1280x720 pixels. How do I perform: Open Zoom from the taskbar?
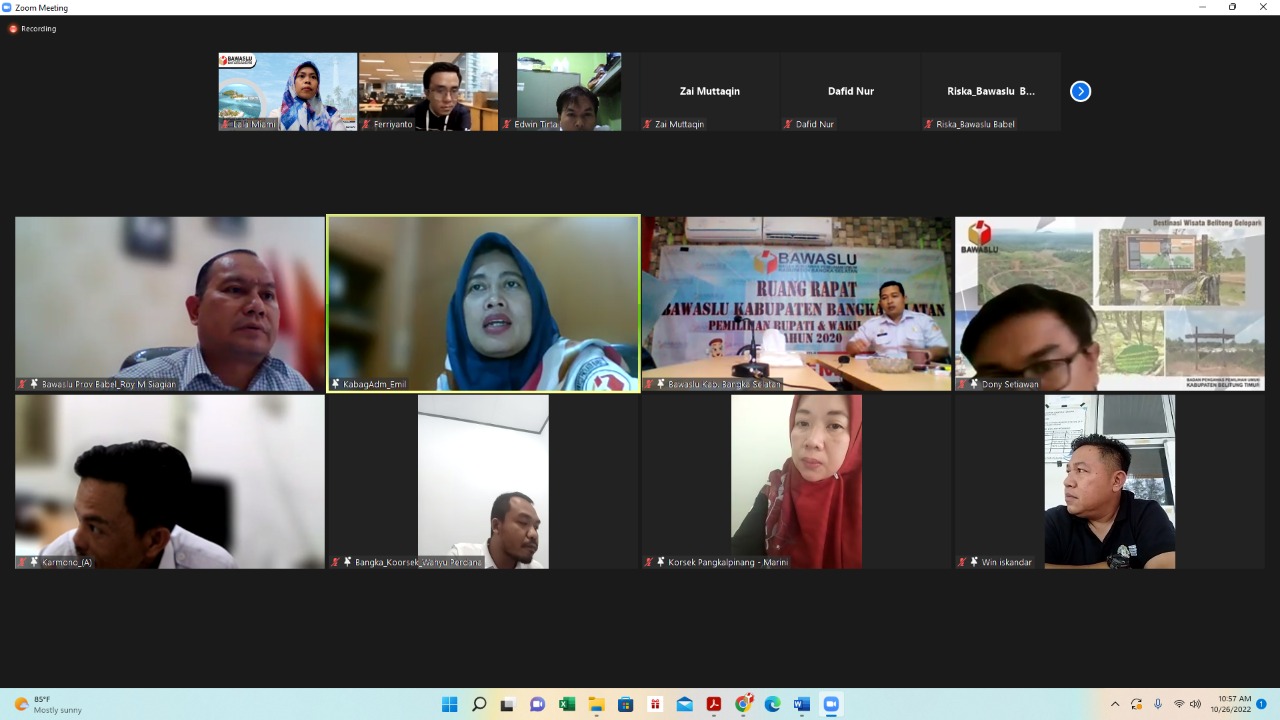pos(830,704)
